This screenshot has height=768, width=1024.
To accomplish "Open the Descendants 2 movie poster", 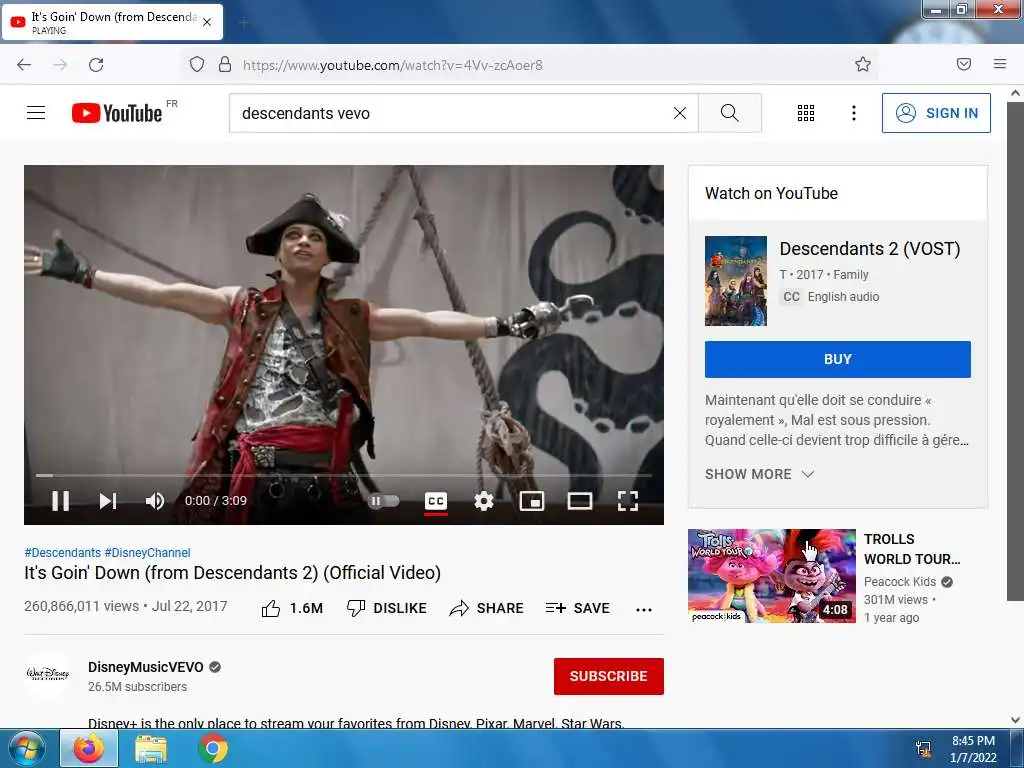I will pos(735,281).
